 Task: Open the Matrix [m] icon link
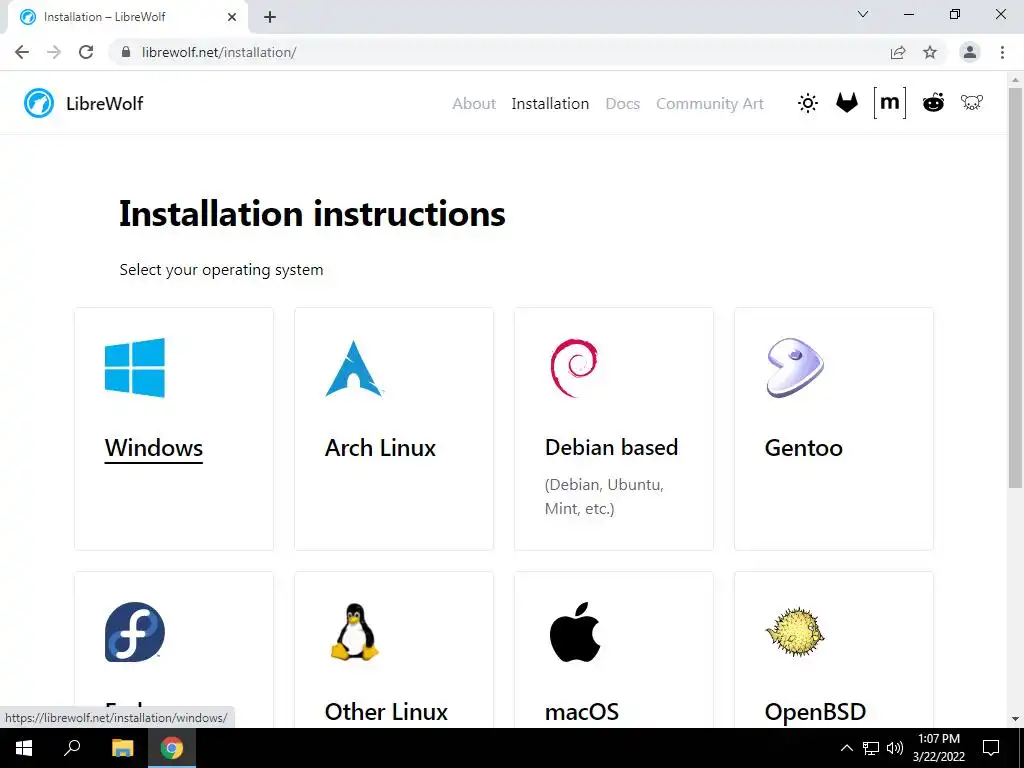tap(889, 103)
